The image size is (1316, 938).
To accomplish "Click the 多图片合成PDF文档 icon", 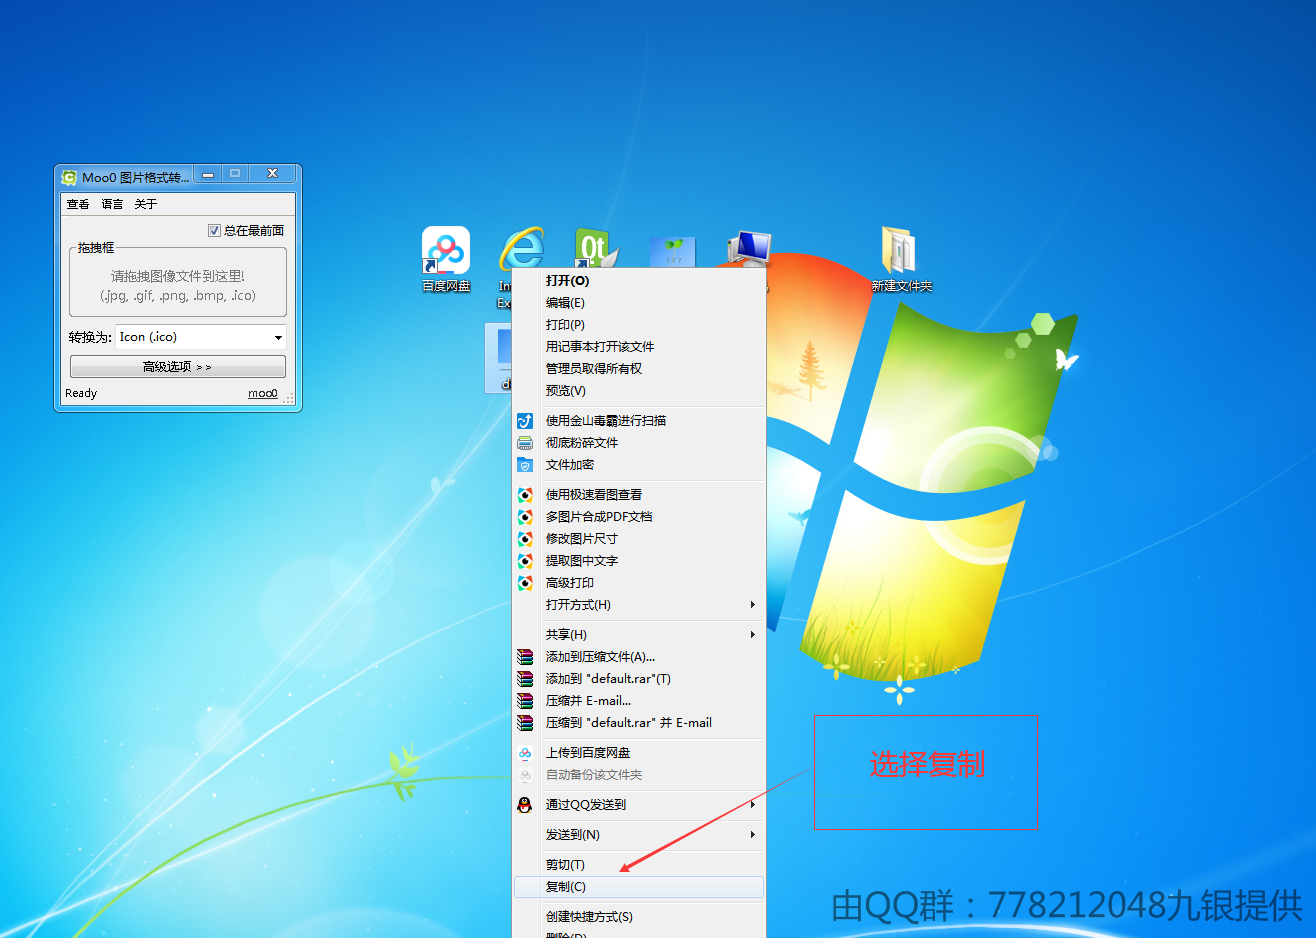I will point(525,517).
